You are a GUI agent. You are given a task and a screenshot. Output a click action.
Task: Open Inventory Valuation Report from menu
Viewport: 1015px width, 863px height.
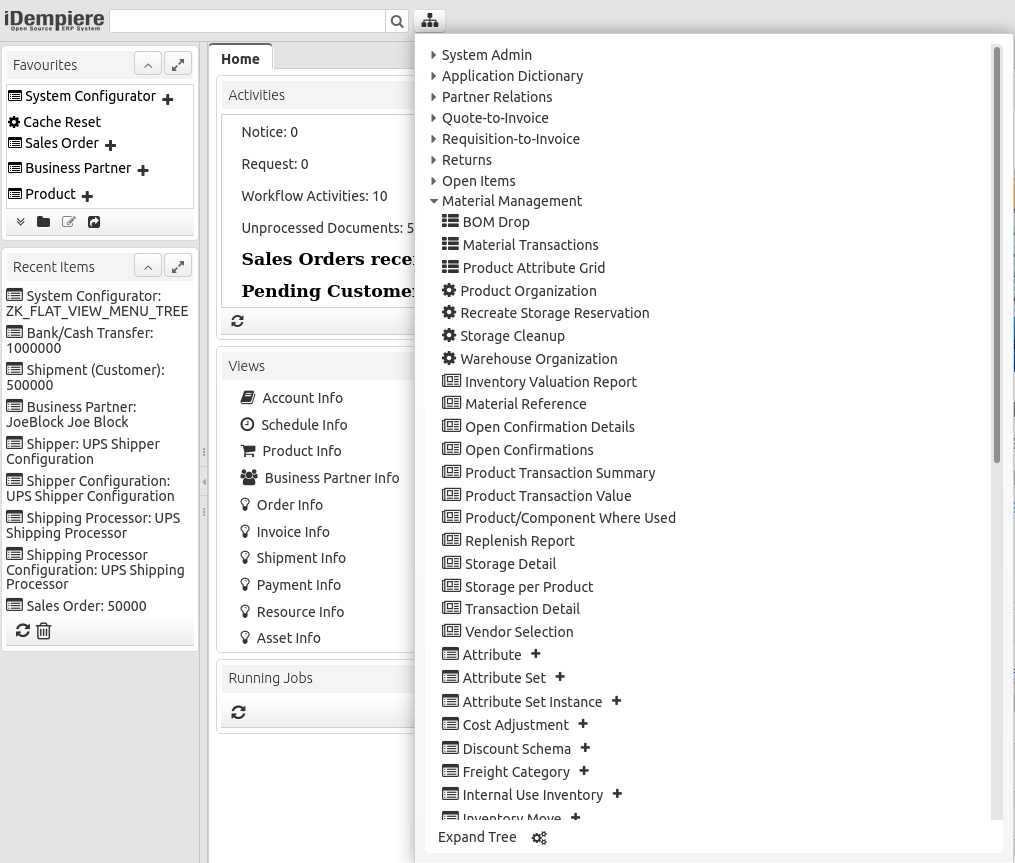point(550,382)
